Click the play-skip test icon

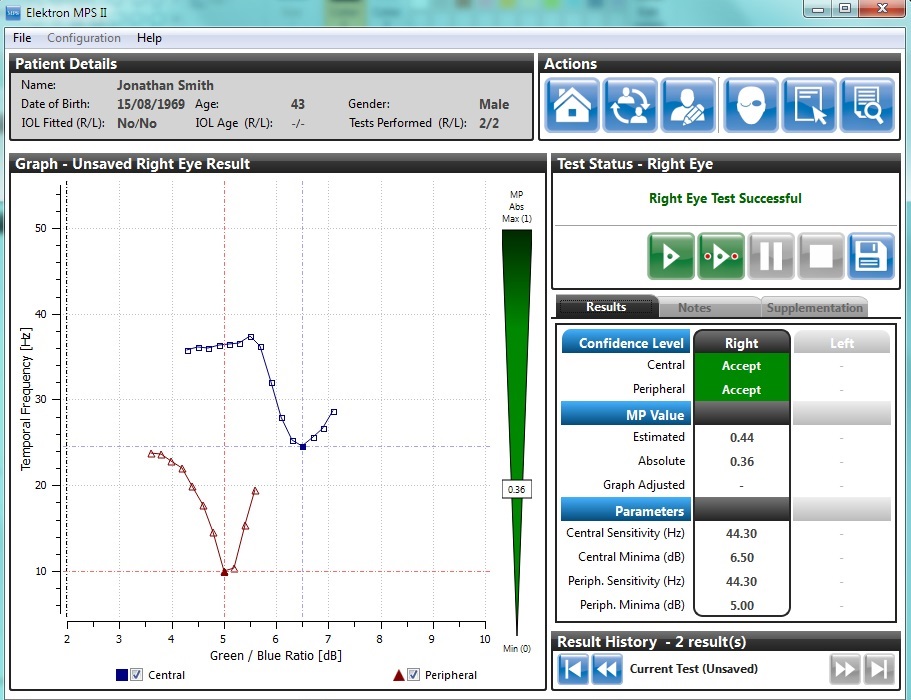(720, 256)
